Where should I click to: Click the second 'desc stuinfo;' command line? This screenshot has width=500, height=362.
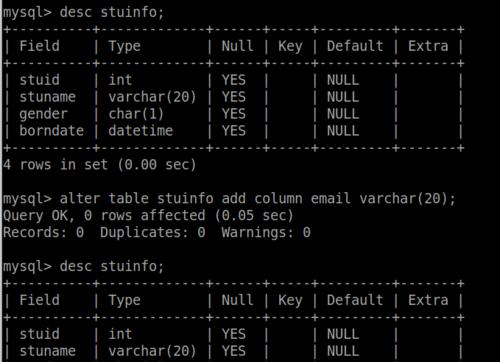[83, 267]
